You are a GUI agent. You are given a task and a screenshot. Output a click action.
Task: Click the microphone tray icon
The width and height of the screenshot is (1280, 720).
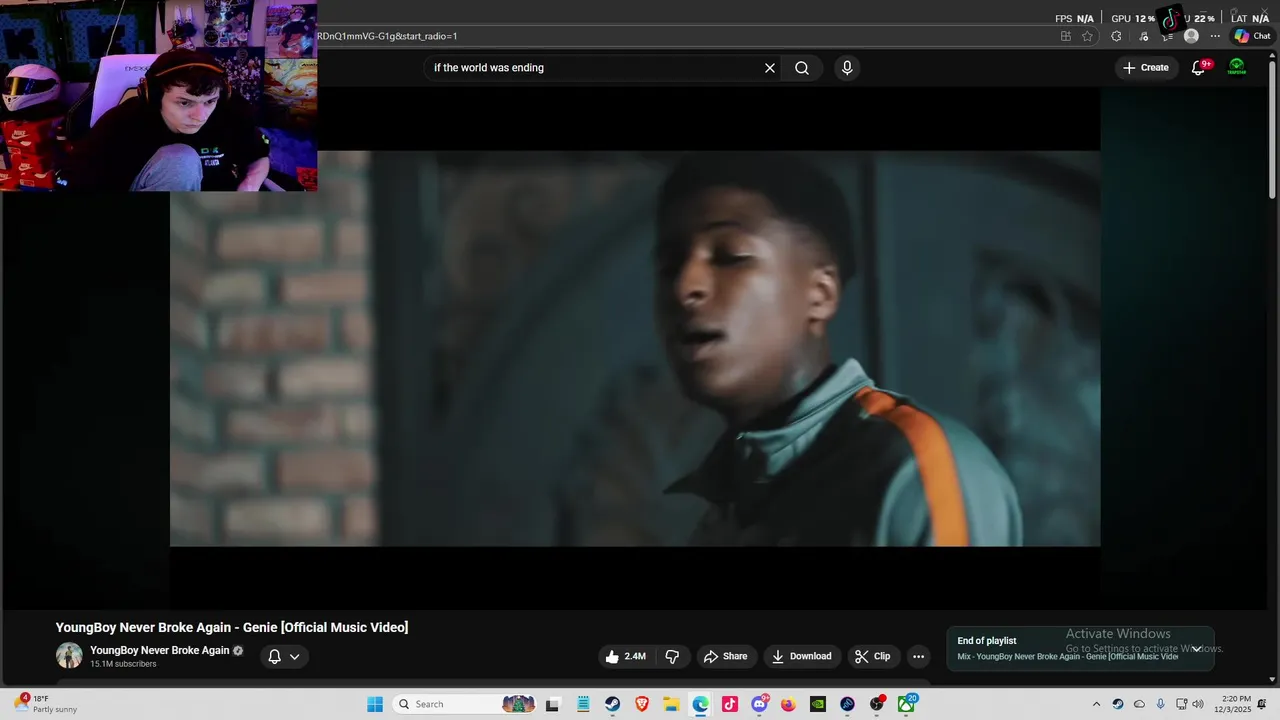point(1160,704)
